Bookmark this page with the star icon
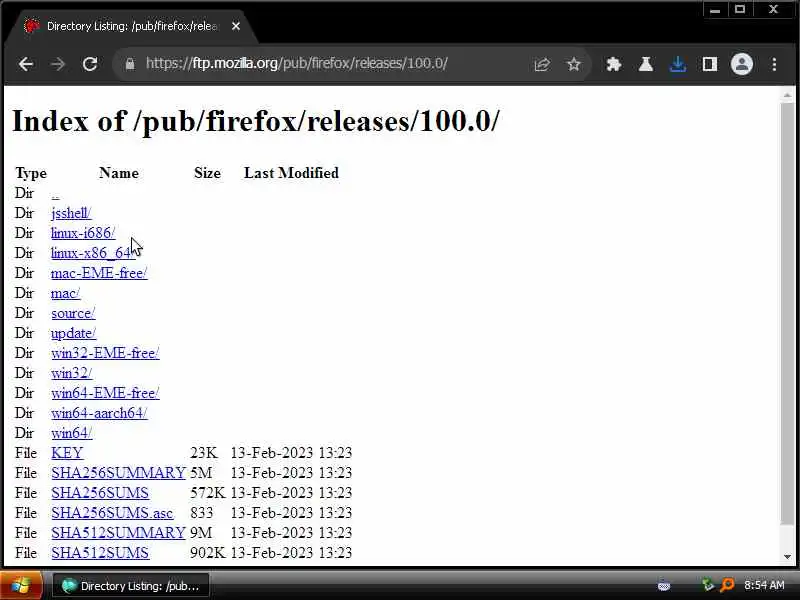Image resolution: width=800 pixels, height=600 pixels. coord(573,64)
